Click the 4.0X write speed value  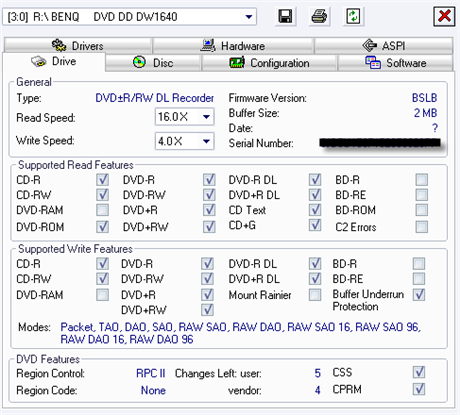click(170, 141)
